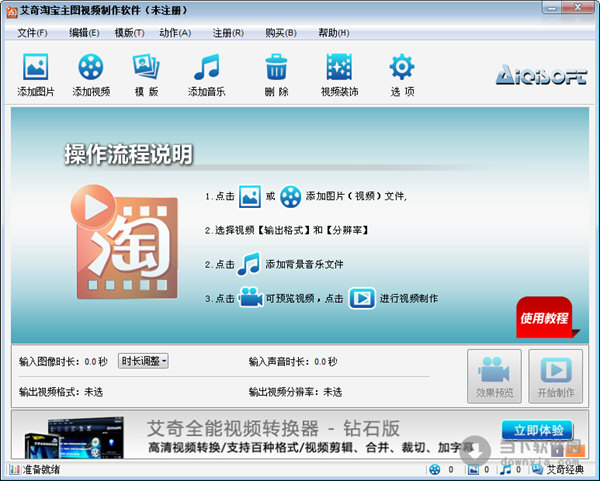Screen dimensions: 600x481
Task: Click the 添加音乐 (add music) note icon
Action: 207,67
